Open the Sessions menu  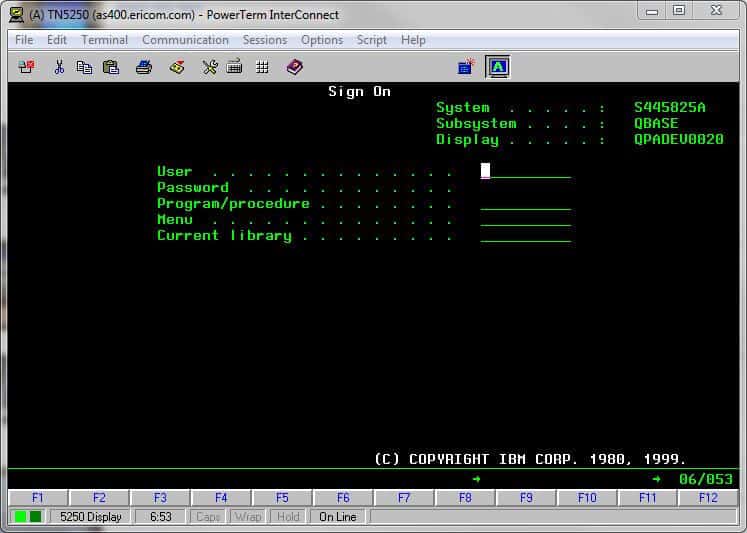(x=265, y=40)
